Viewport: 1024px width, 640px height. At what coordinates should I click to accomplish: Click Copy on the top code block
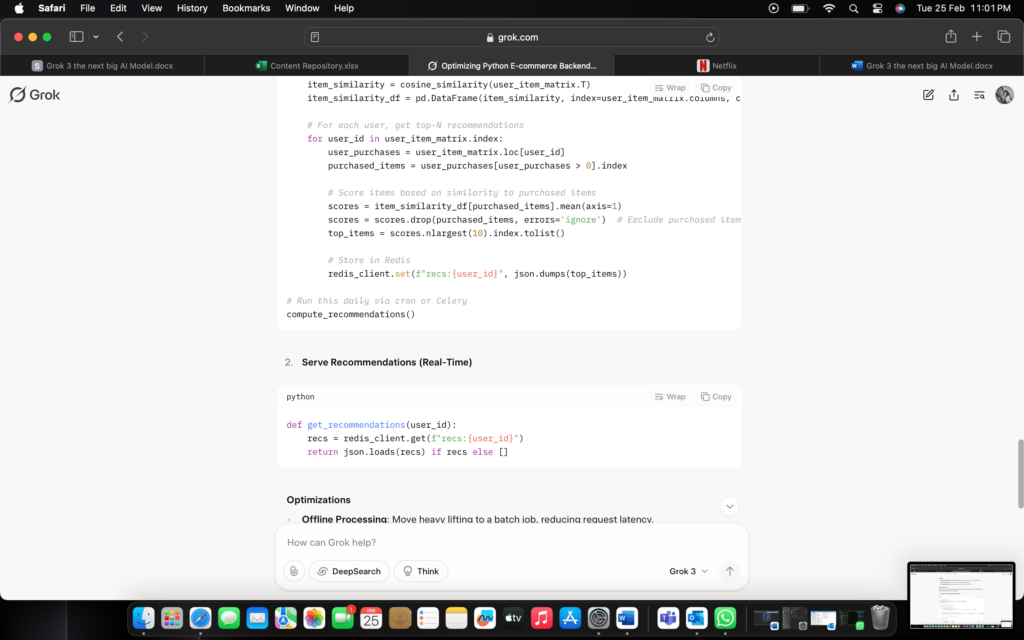coord(716,88)
